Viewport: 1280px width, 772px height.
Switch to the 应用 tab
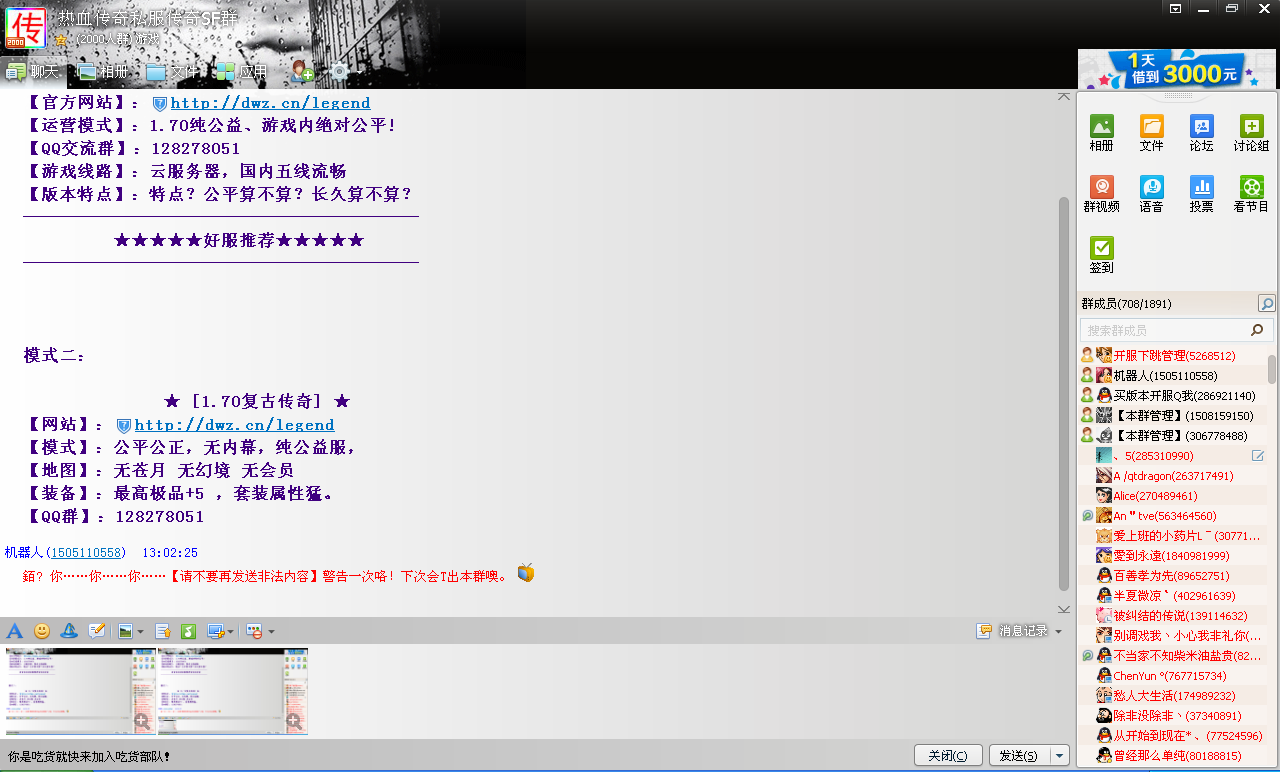pyautogui.click(x=242, y=72)
